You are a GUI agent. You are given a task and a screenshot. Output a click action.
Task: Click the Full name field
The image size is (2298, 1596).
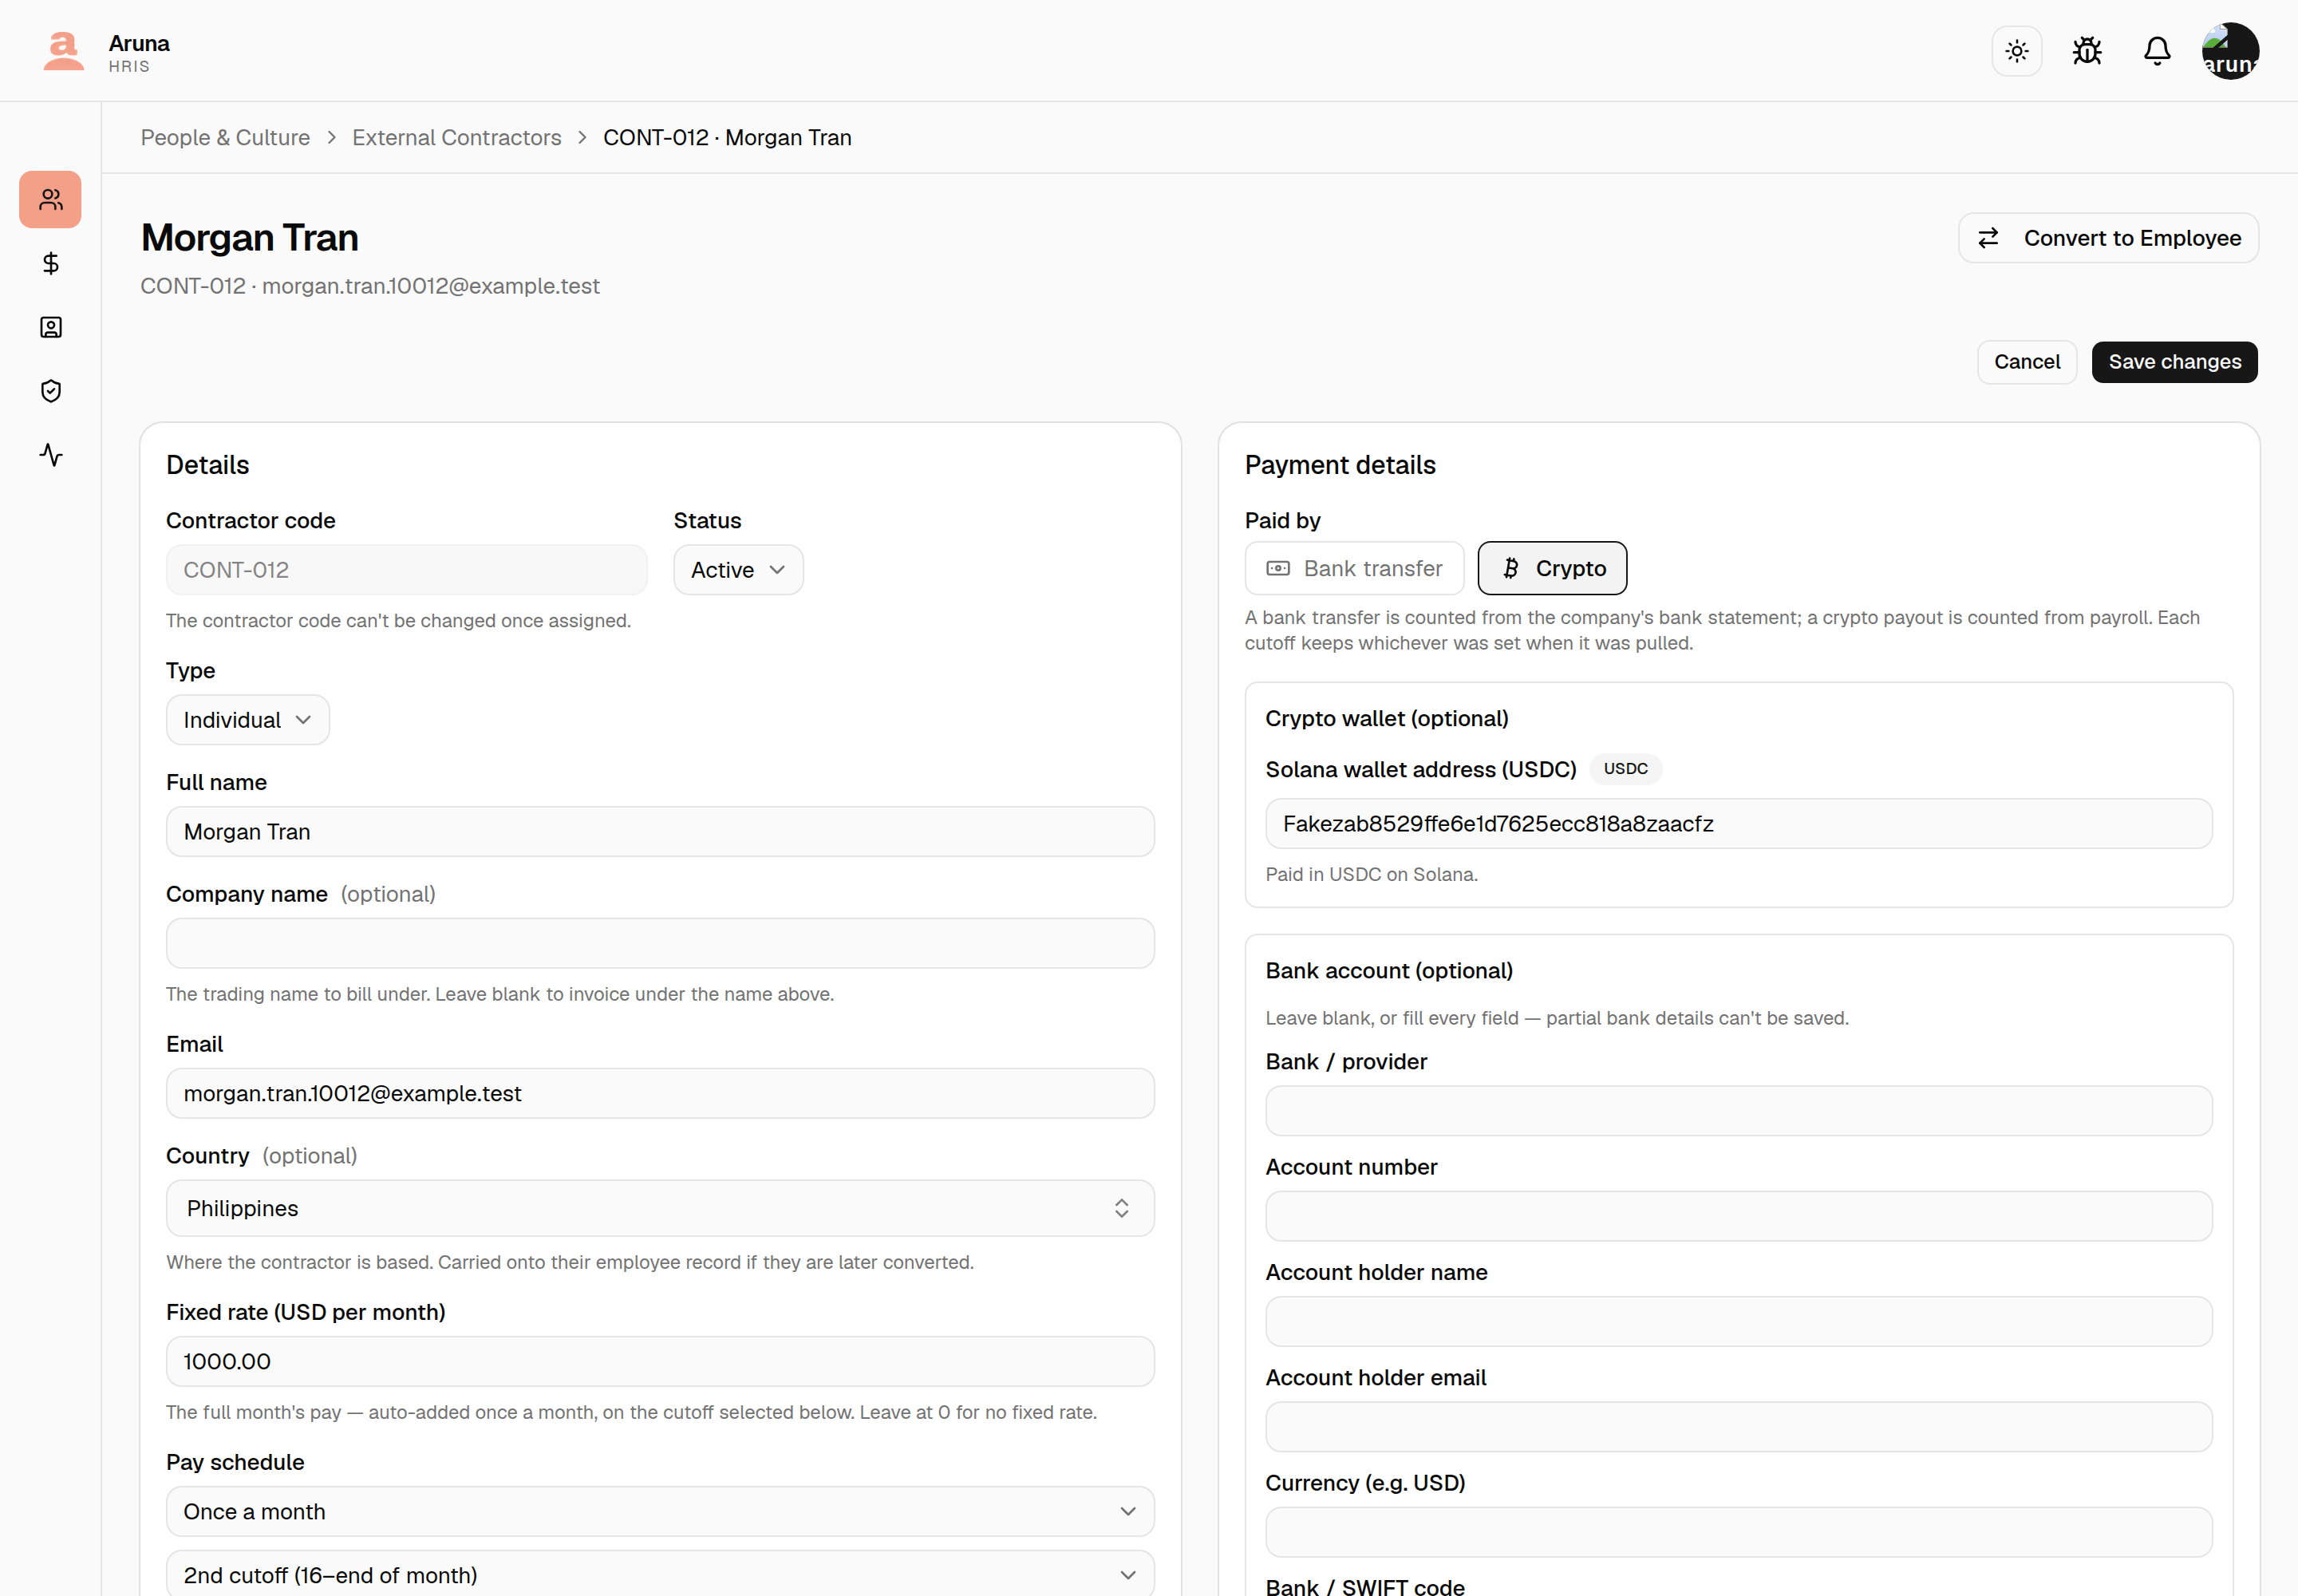(x=660, y=832)
